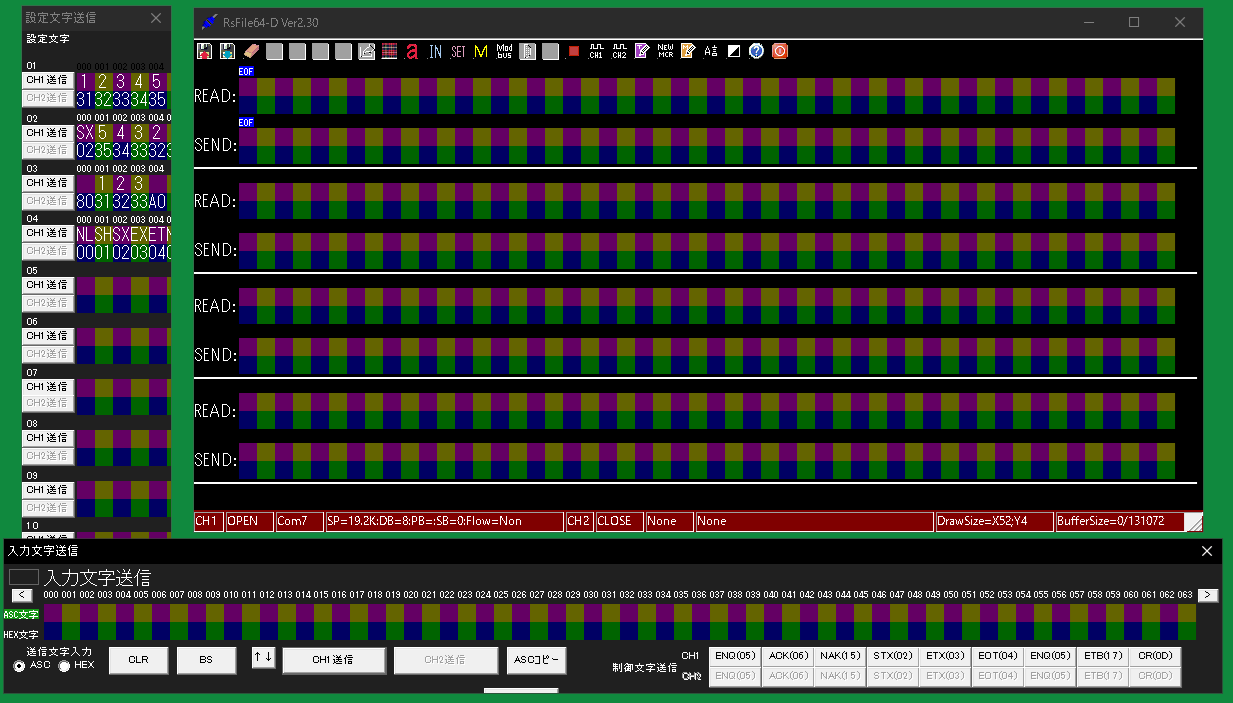The height and width of the screenshot is (703, 1233).
Task: Click the Modbus toolbar icon
Action: point(504,51)
